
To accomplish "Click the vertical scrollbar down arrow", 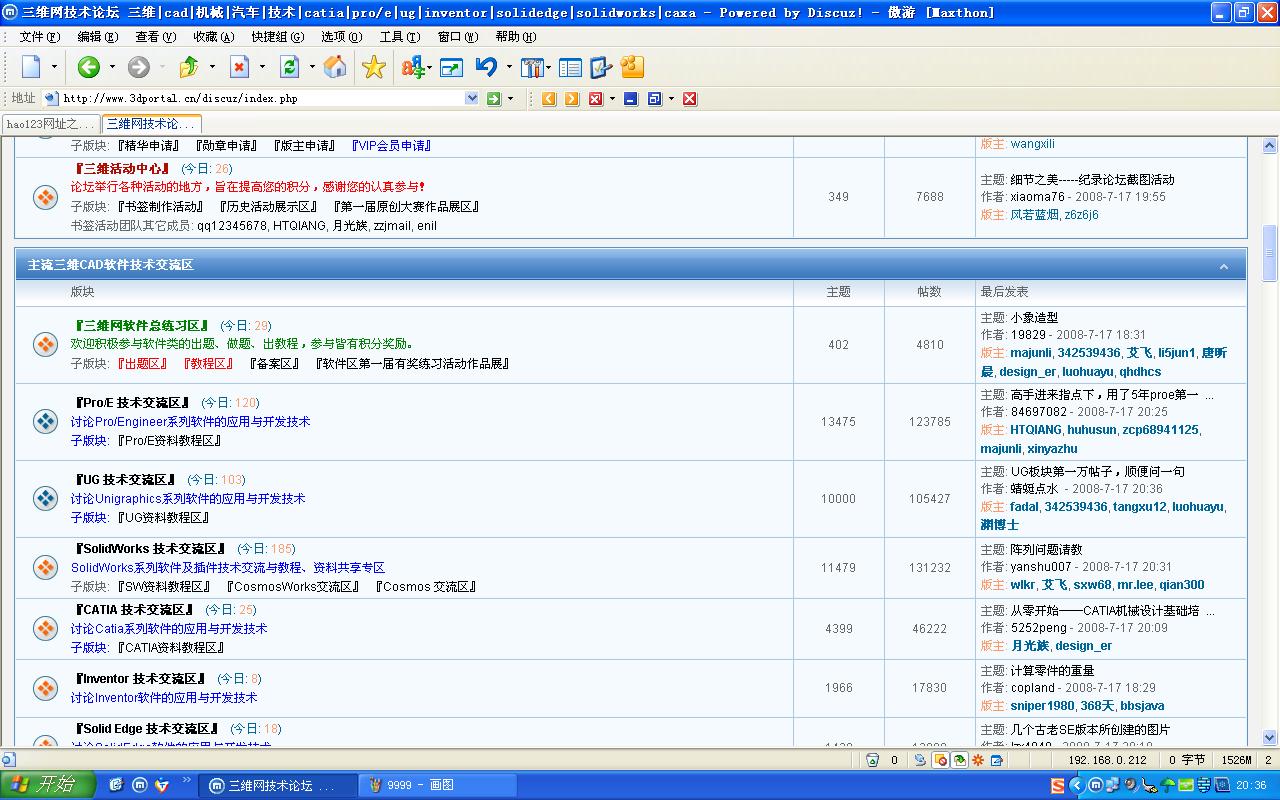I will (x=1270, y=737).
